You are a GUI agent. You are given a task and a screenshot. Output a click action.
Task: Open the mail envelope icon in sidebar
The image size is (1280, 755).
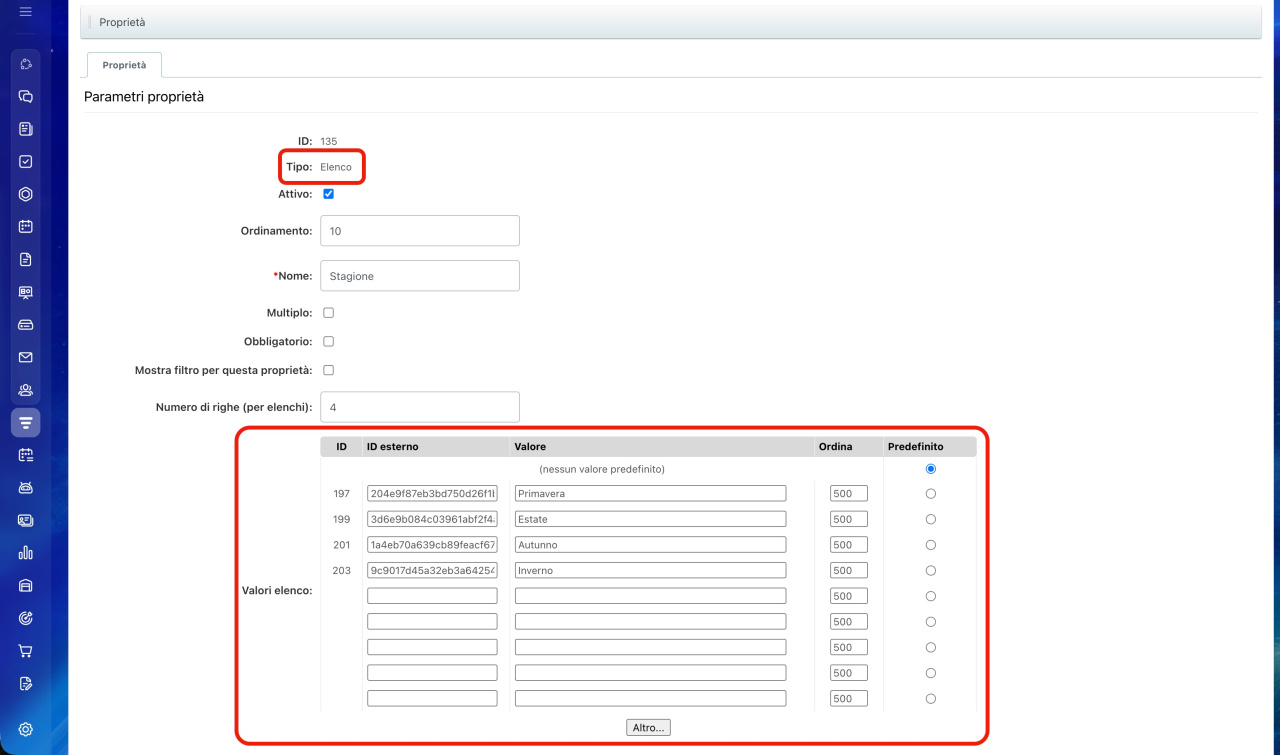[x=26, y=357]
